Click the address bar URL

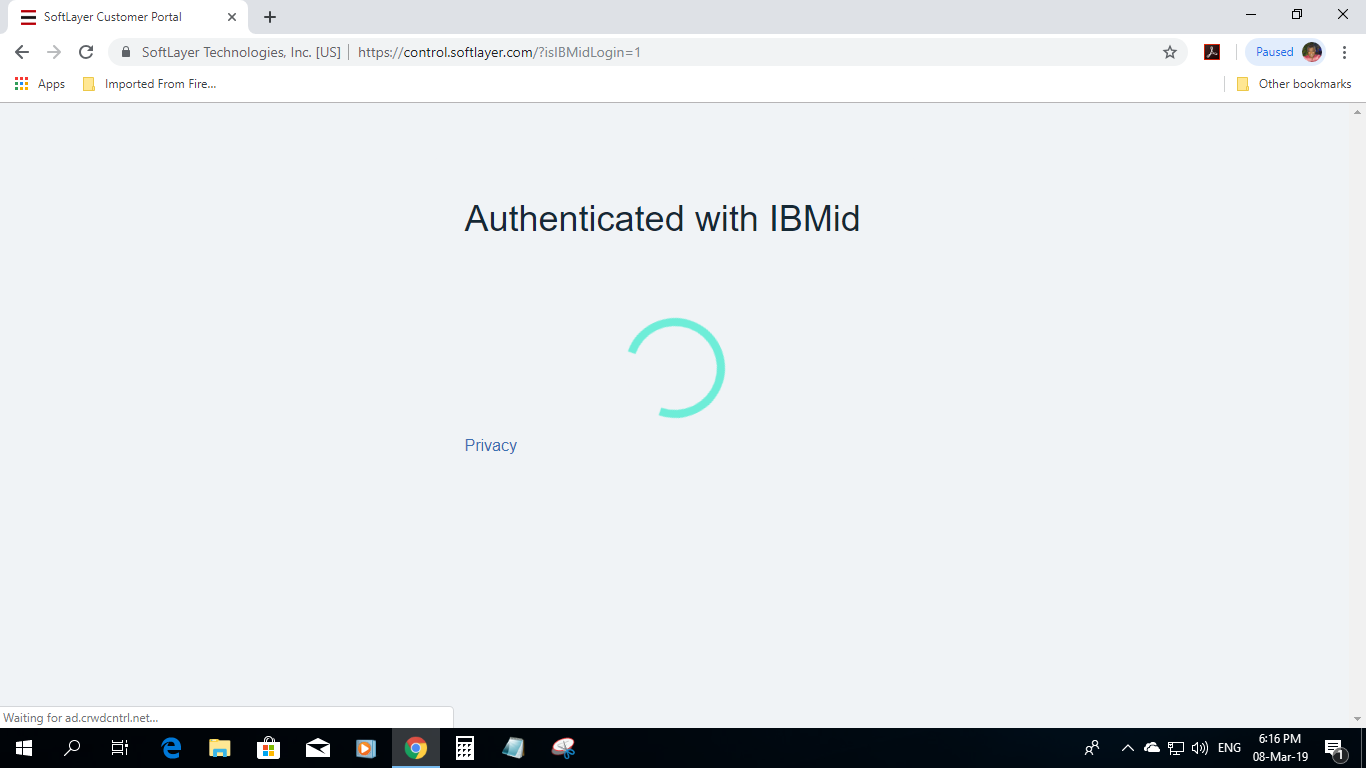coord(499,52)
